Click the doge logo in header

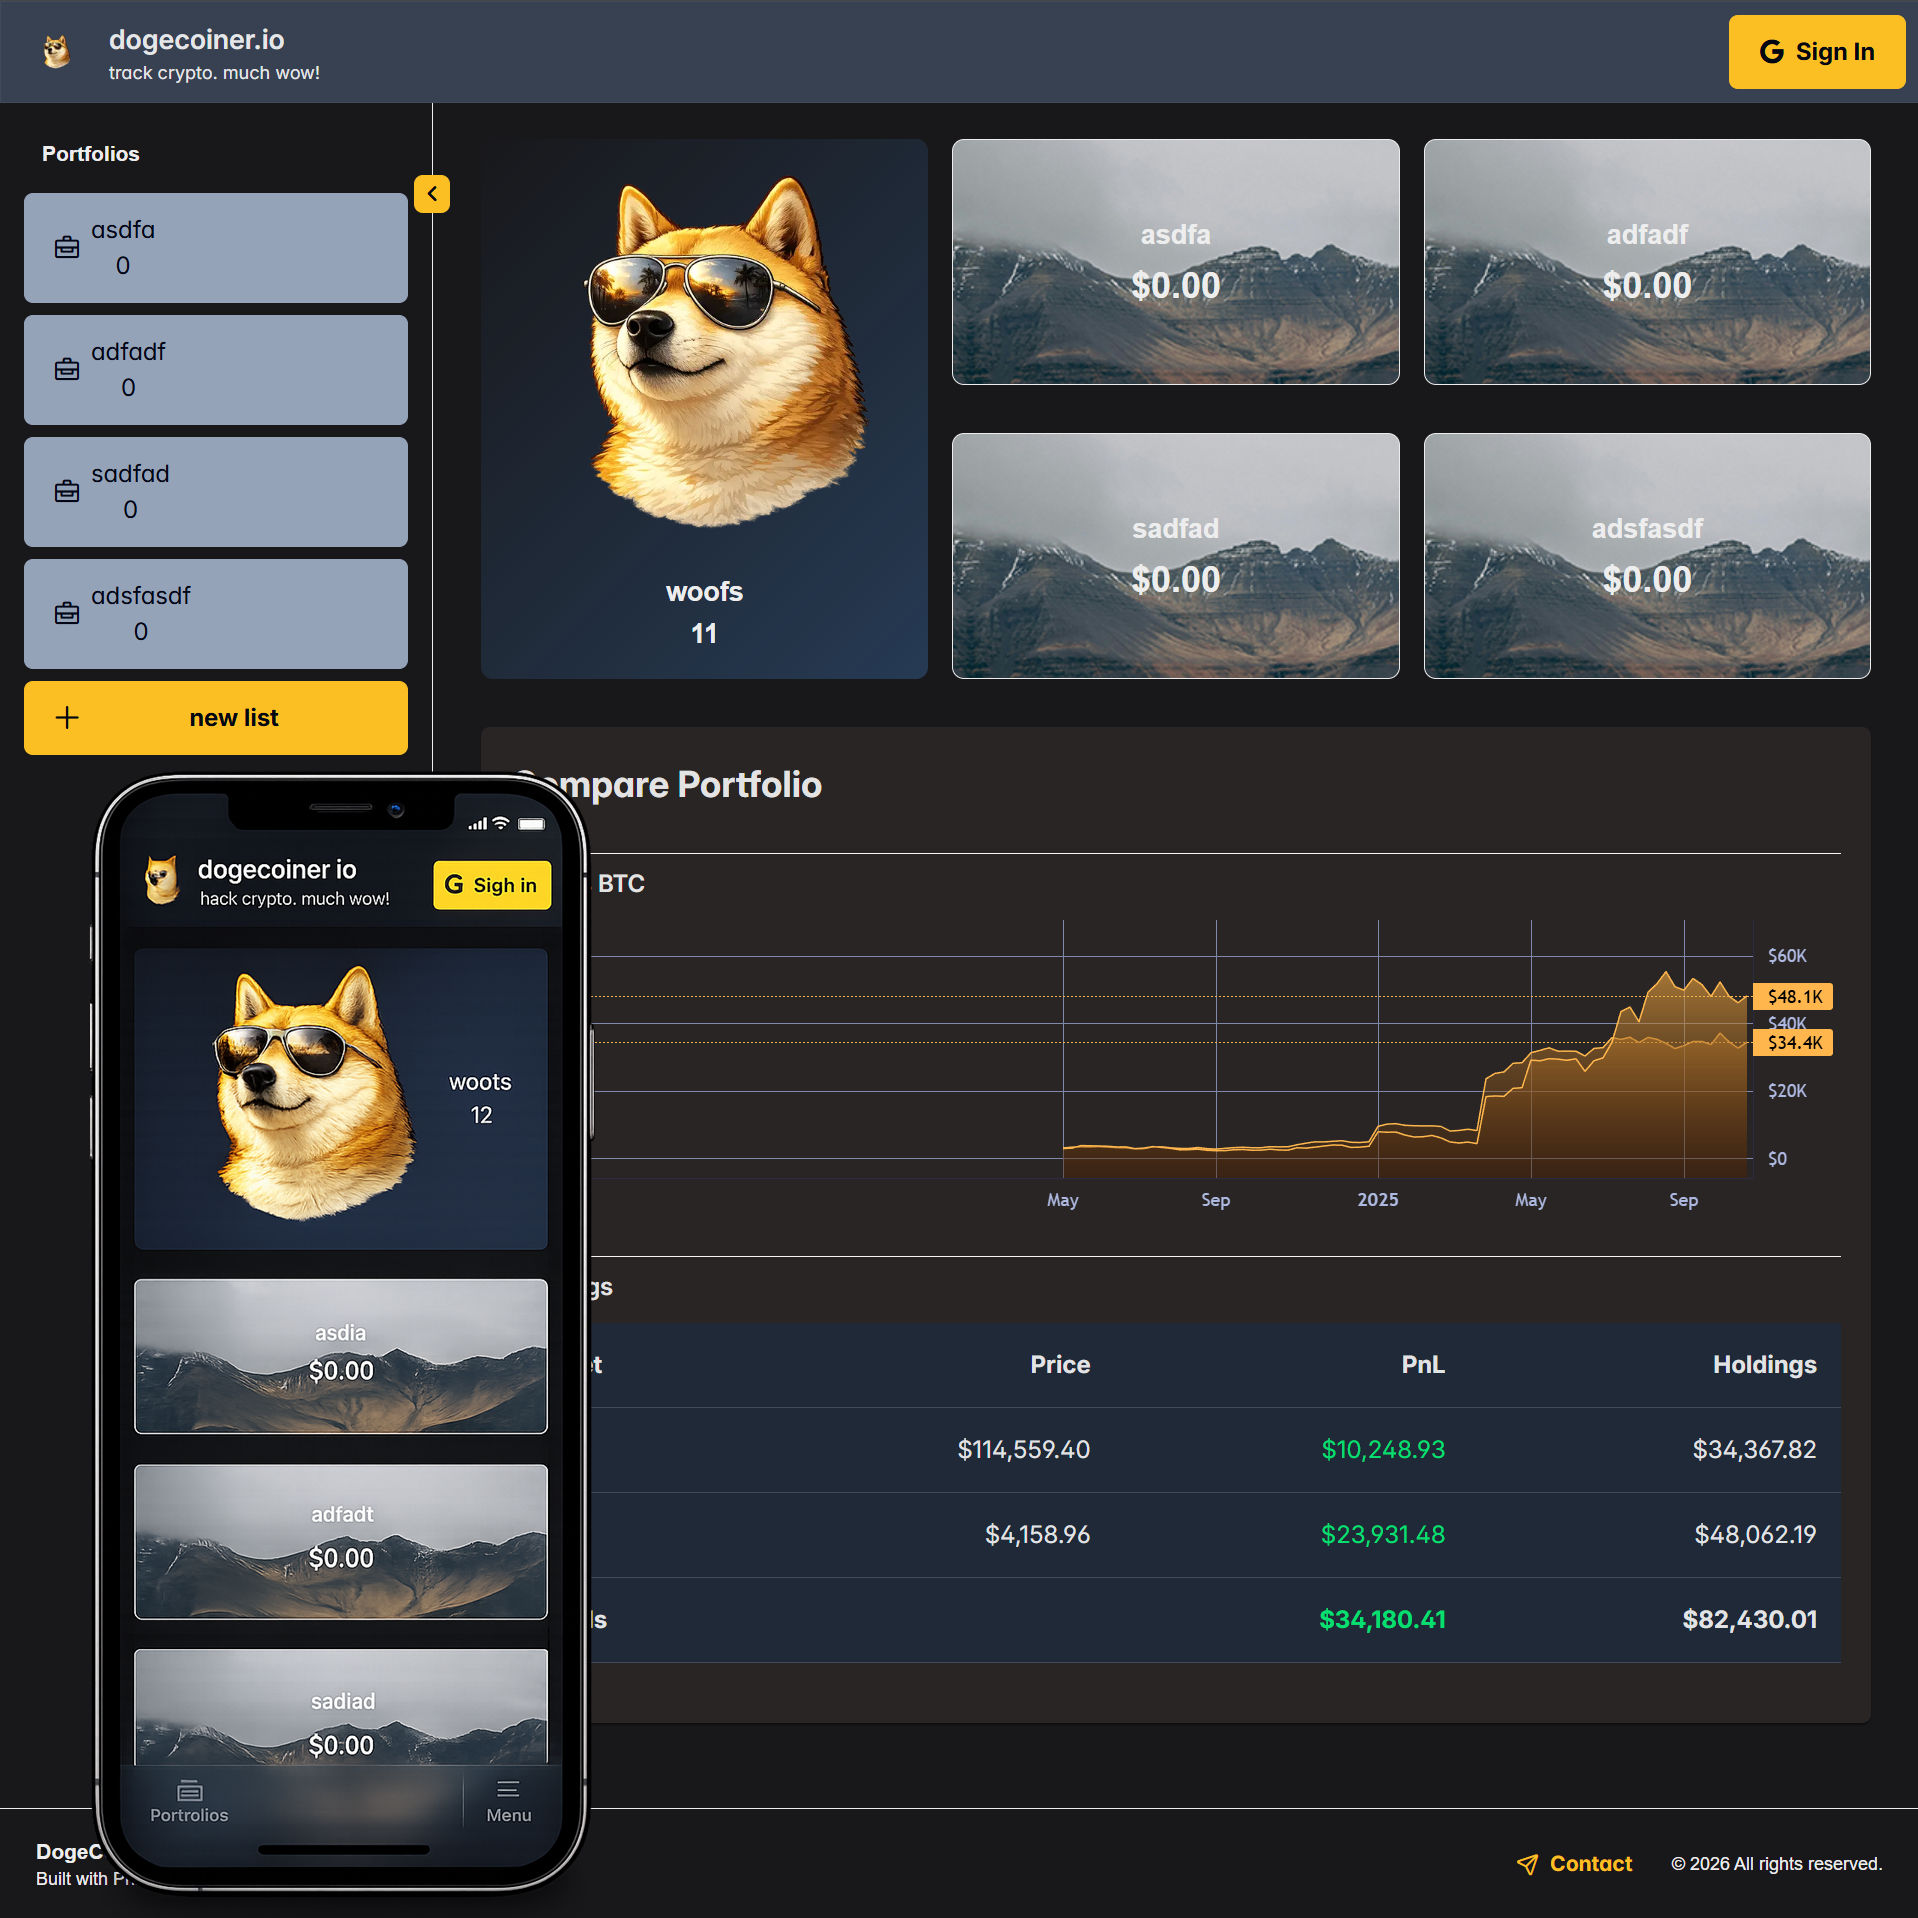coord(57,52)
